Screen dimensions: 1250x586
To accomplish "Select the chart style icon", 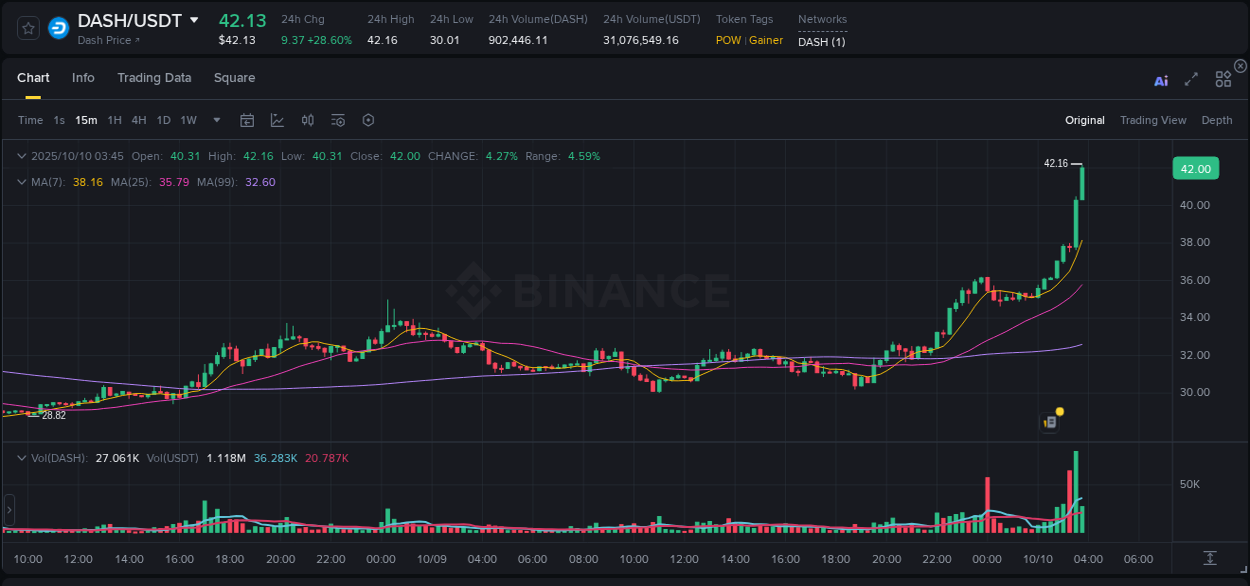I will [277, 120].
